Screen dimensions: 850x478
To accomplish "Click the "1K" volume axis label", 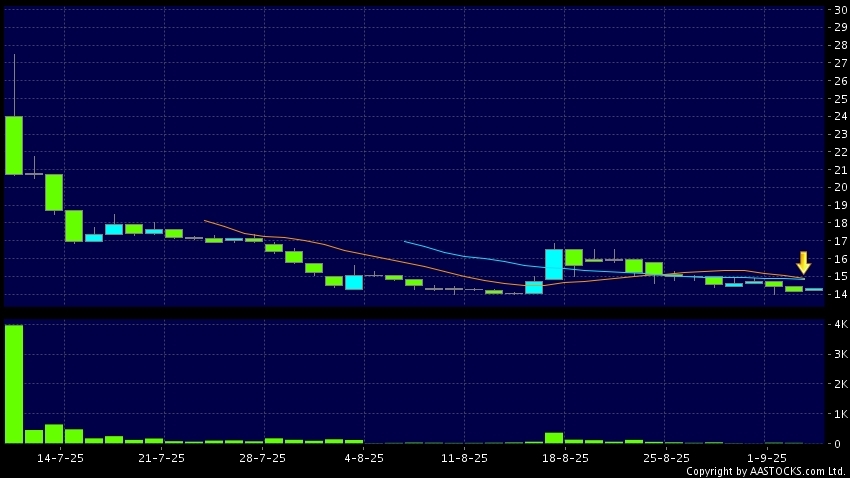I will [841, 414].
